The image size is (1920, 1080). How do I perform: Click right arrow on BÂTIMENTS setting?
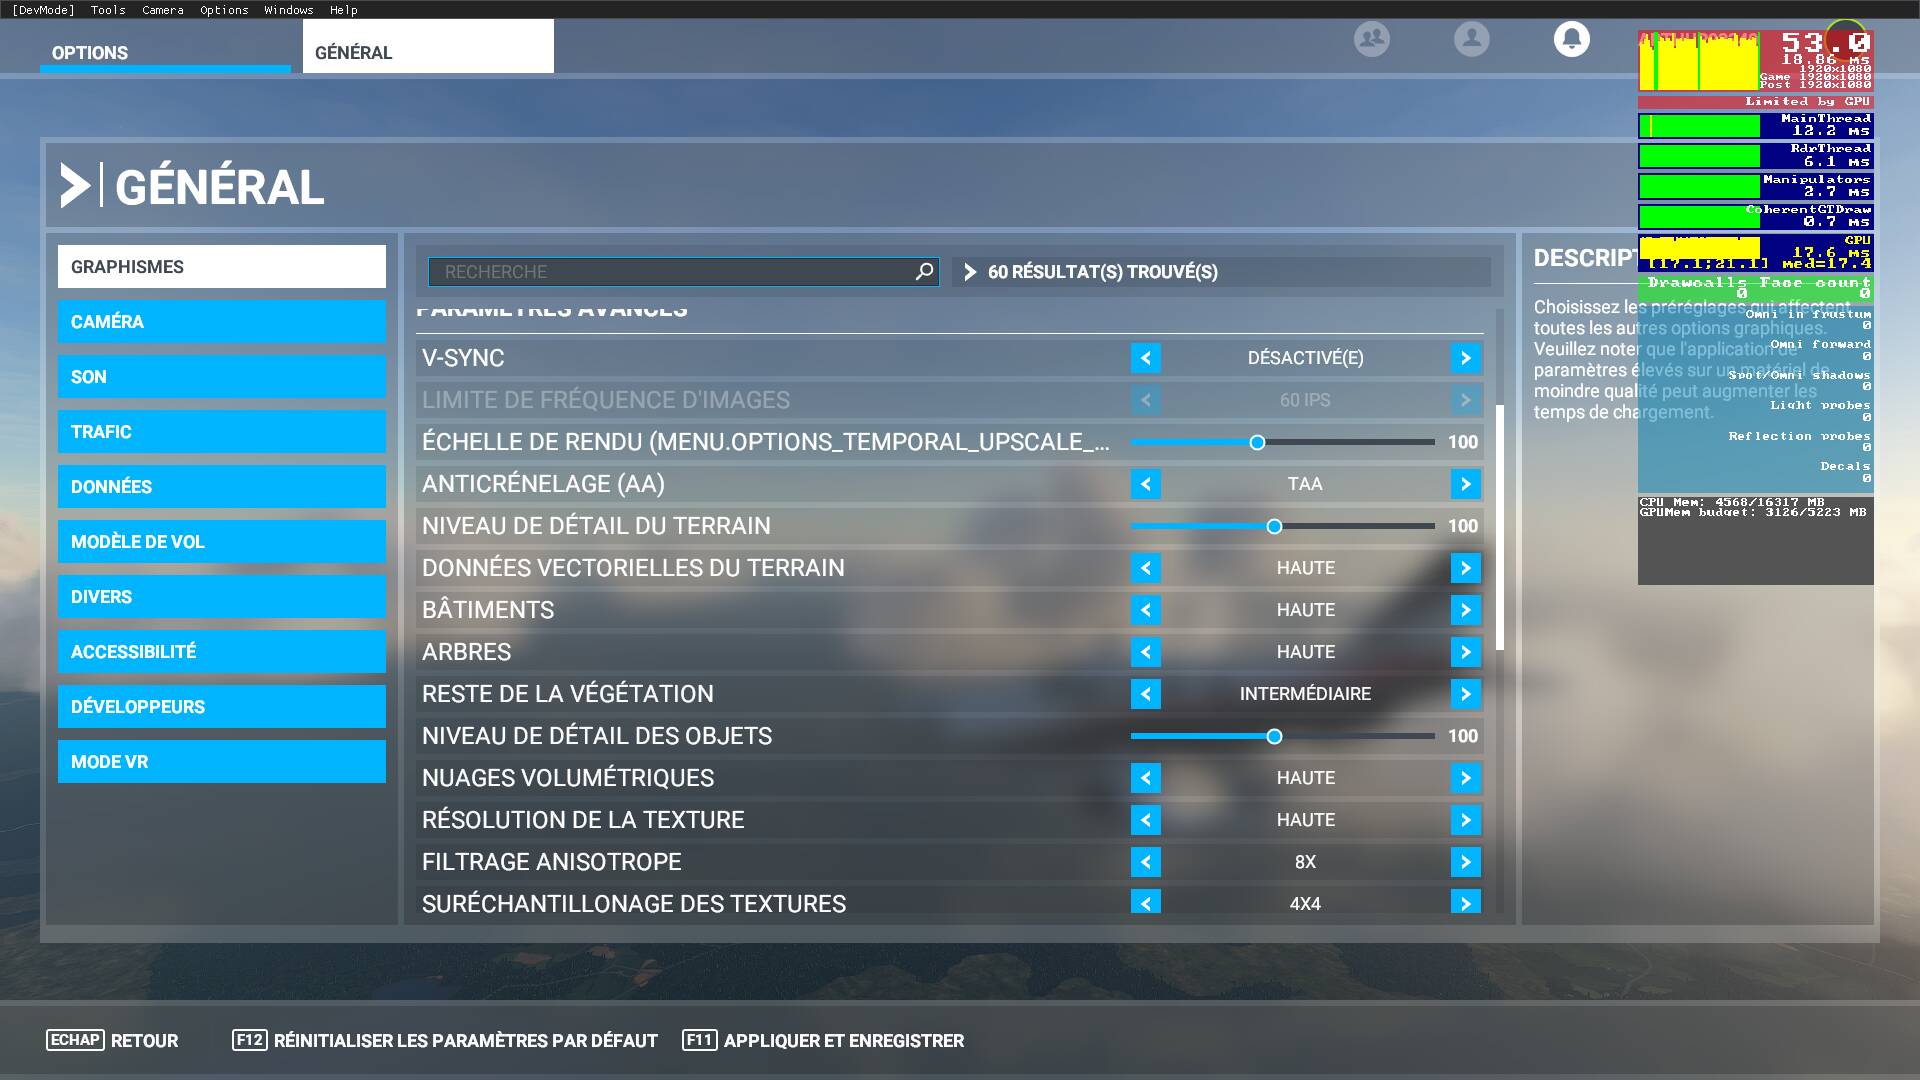pos(1465,609)
